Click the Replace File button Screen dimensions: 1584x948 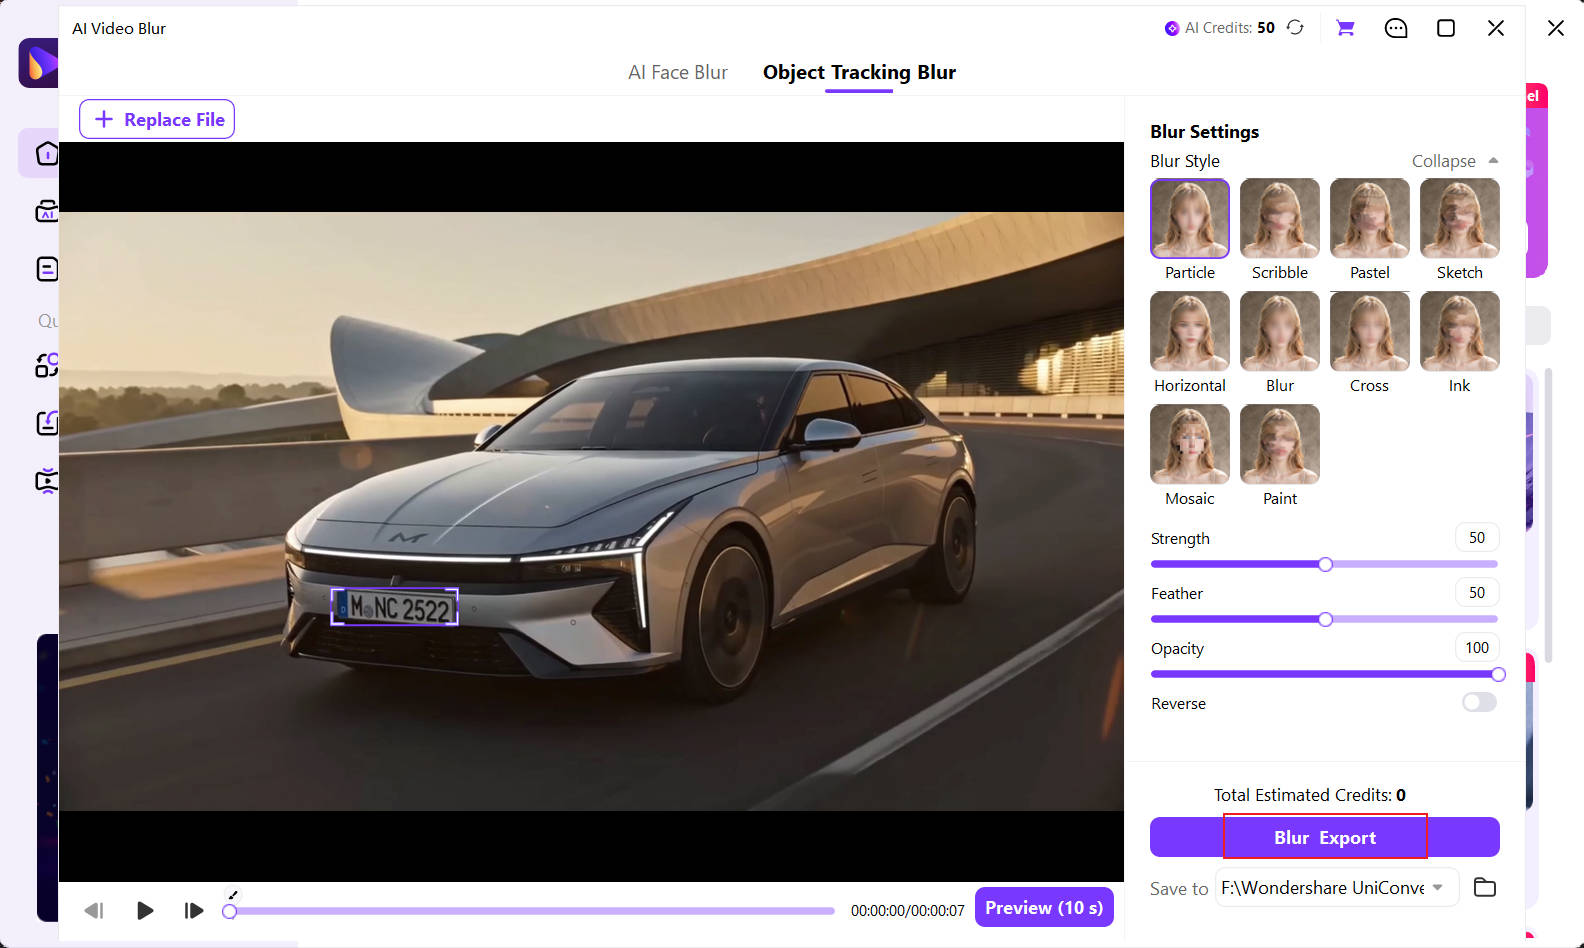tap(157, 119)
